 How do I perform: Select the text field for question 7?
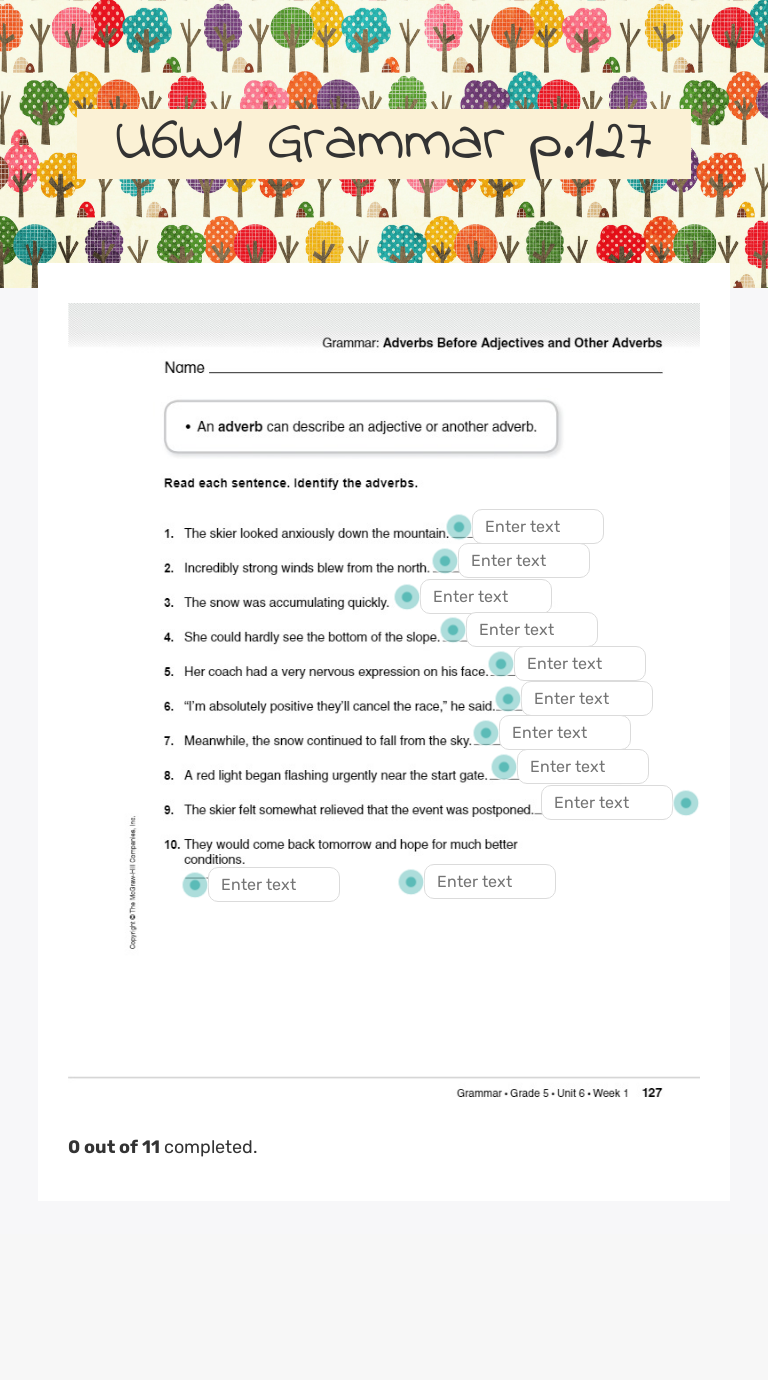[565, 732]
